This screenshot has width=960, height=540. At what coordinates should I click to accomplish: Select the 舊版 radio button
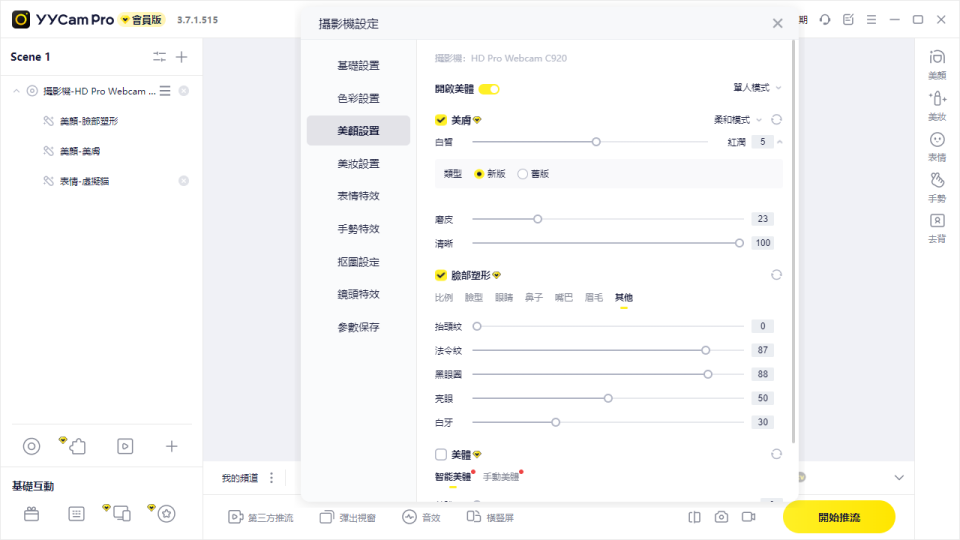click(x=522, y=174)
